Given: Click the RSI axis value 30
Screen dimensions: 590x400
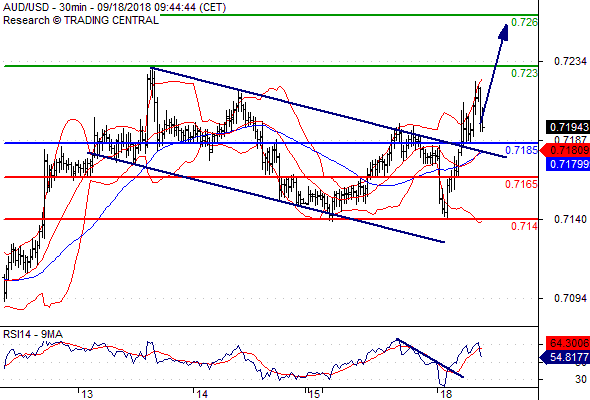Looking at the screenshot, I should click(581, 379).
